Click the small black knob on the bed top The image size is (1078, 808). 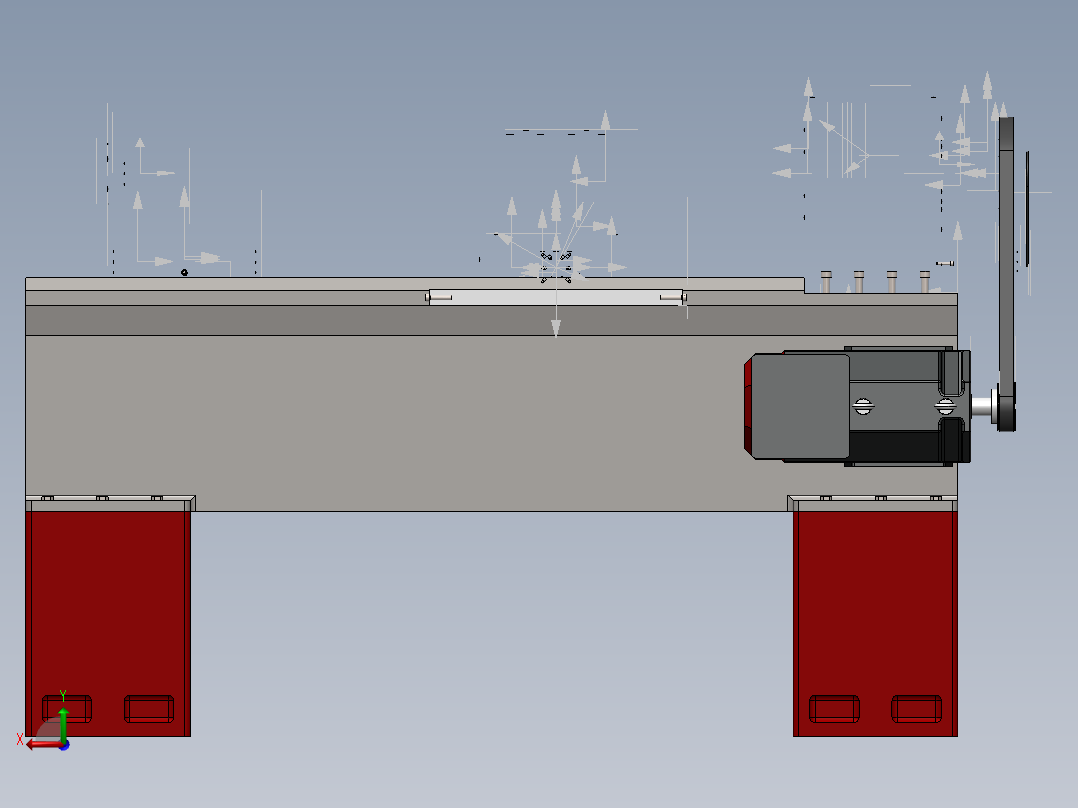click(185, 271)
